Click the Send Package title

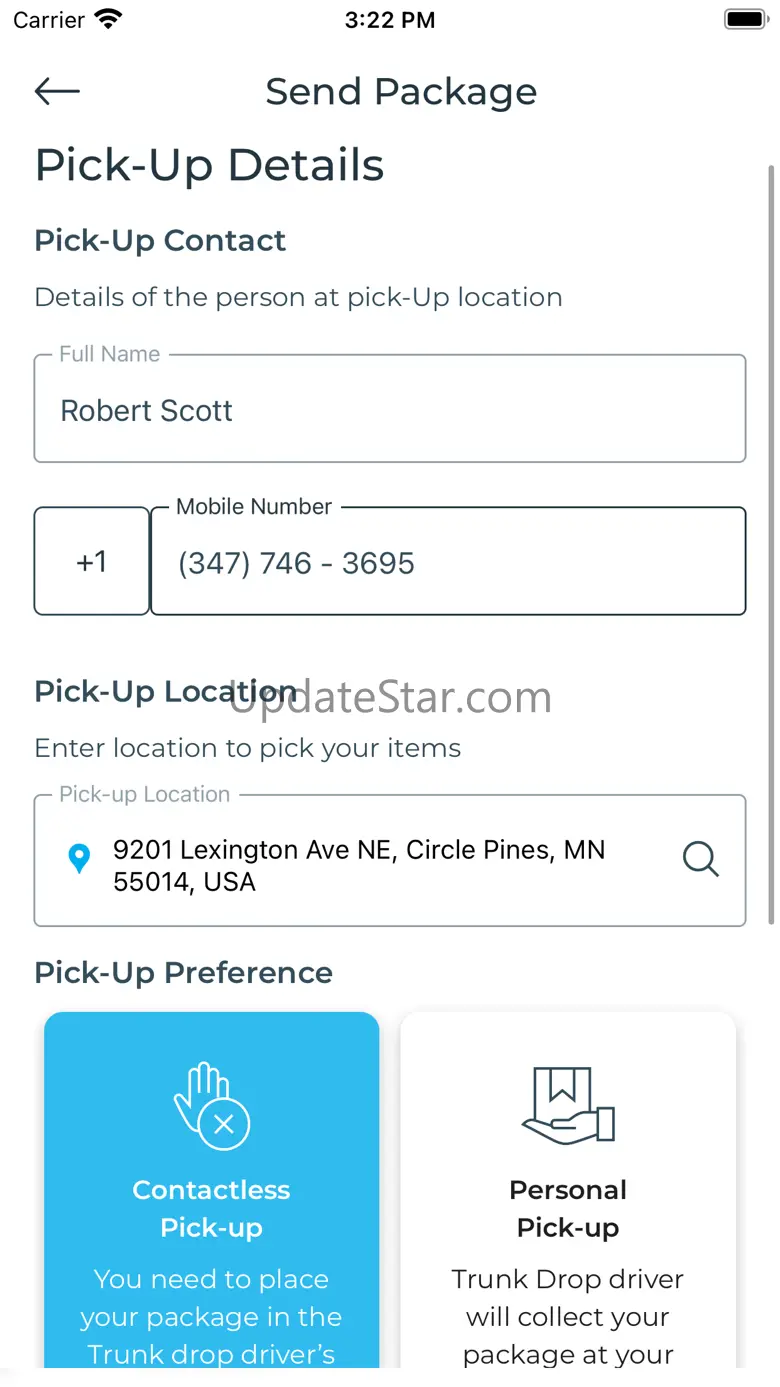pyautogui.click(x=401, y=92)
